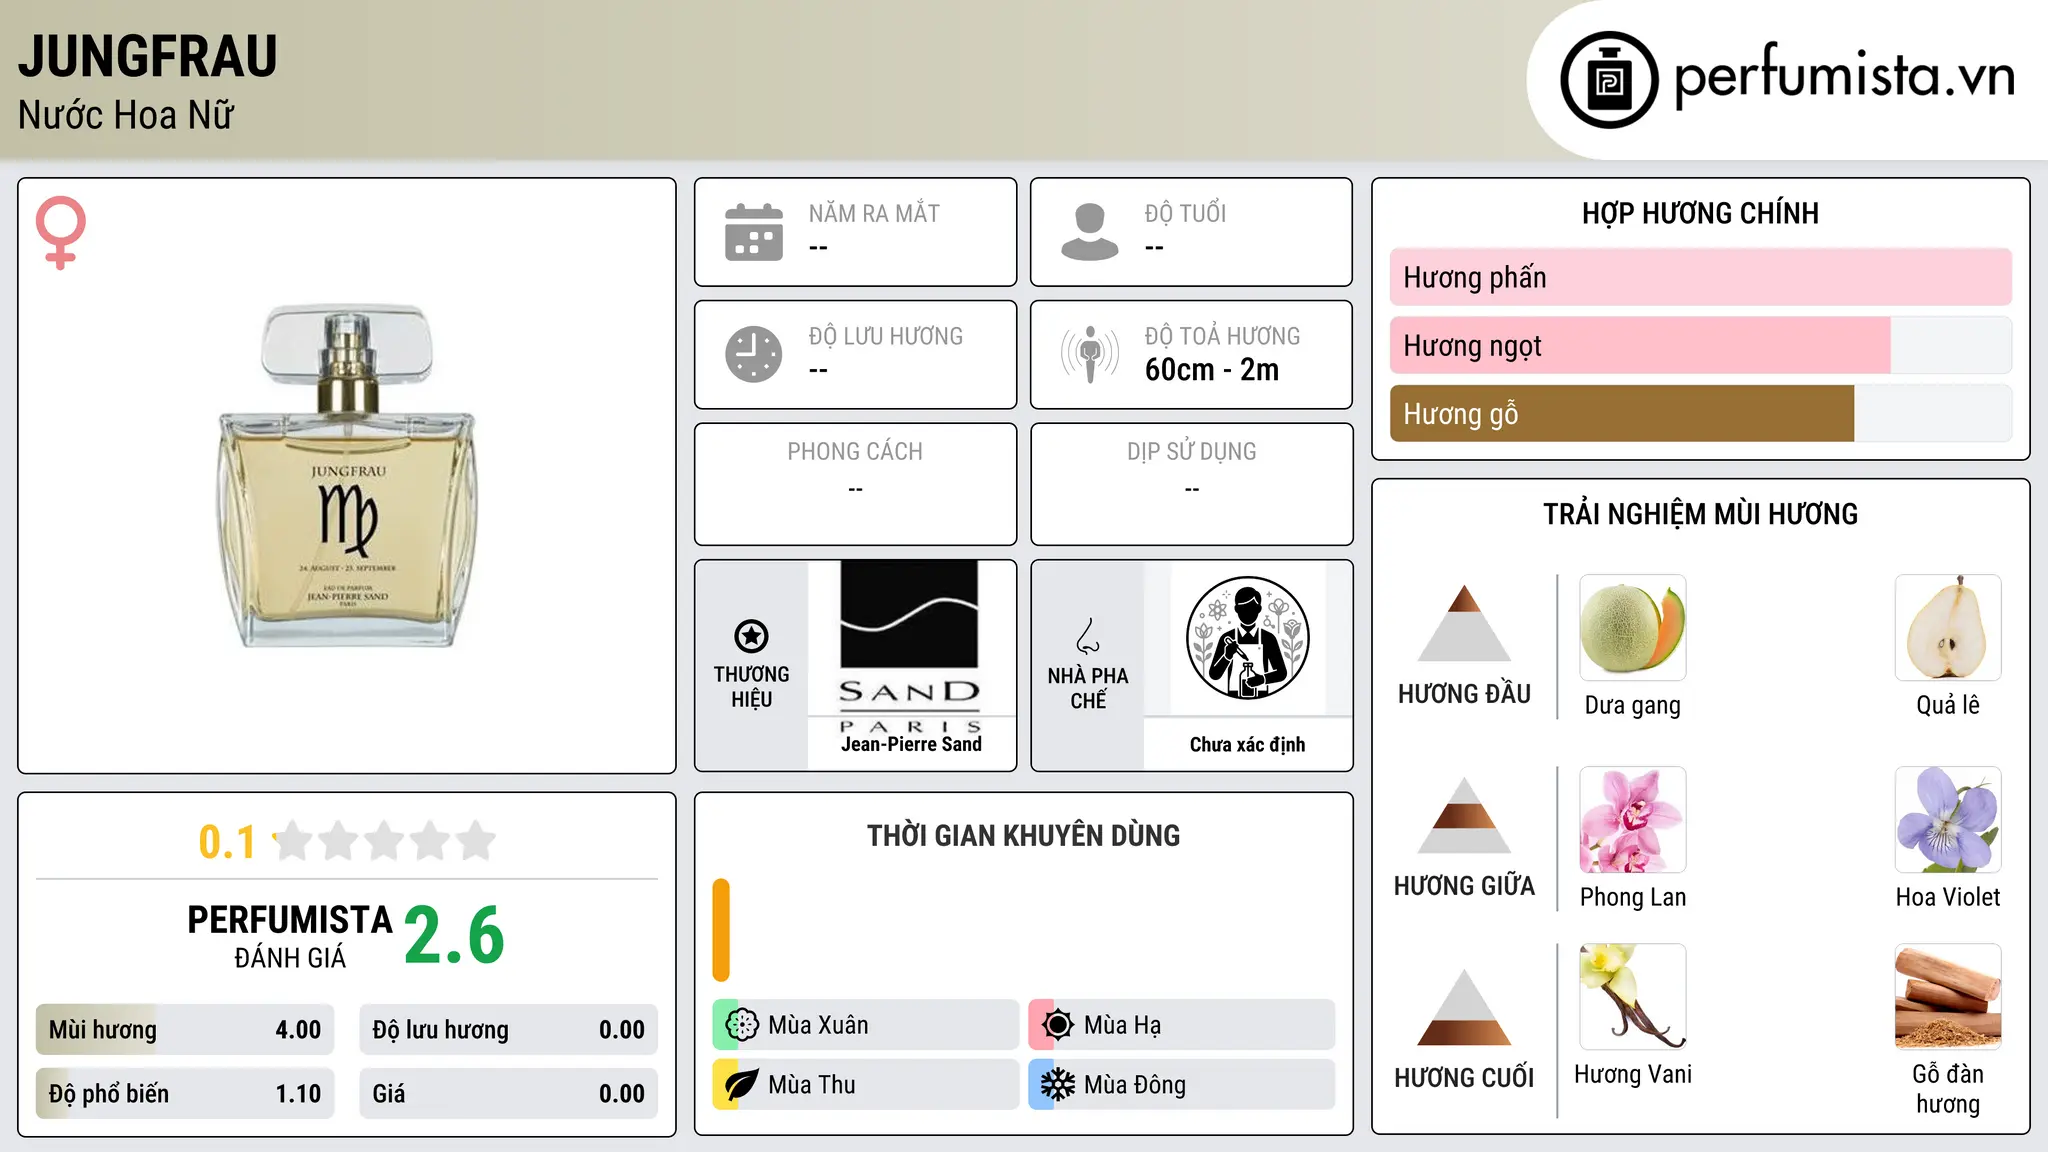Open the Jean-Pierre Sand brand link
This screenshot has height=1152, width=2048.
pos(911,744)
